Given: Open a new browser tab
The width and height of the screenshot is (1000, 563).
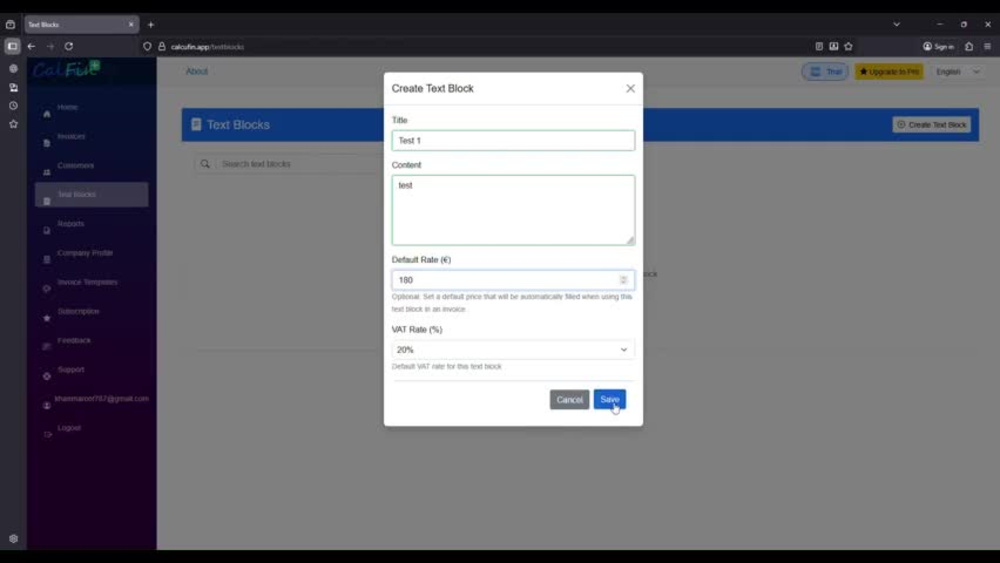Looking at the screenshot, I should point(151,25).
